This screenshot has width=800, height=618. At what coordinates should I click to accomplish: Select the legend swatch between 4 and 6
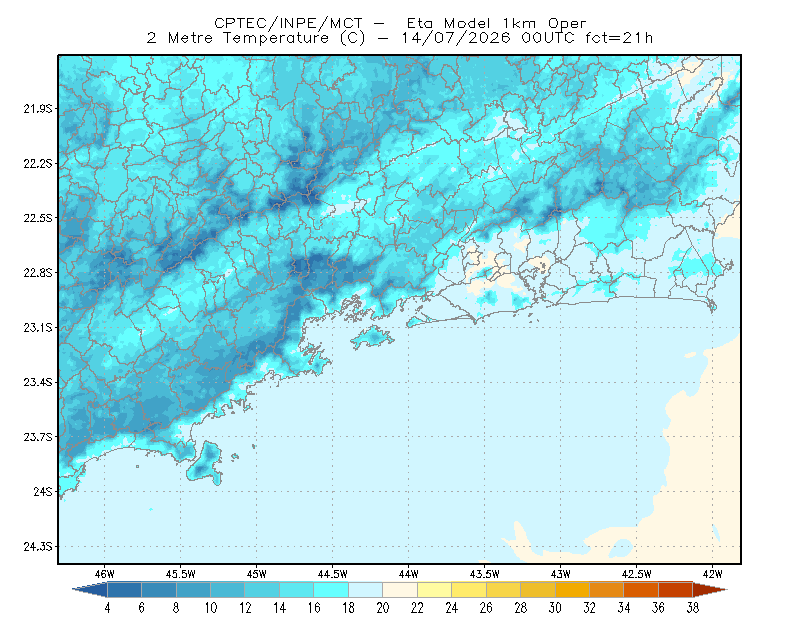click(124, 590)
